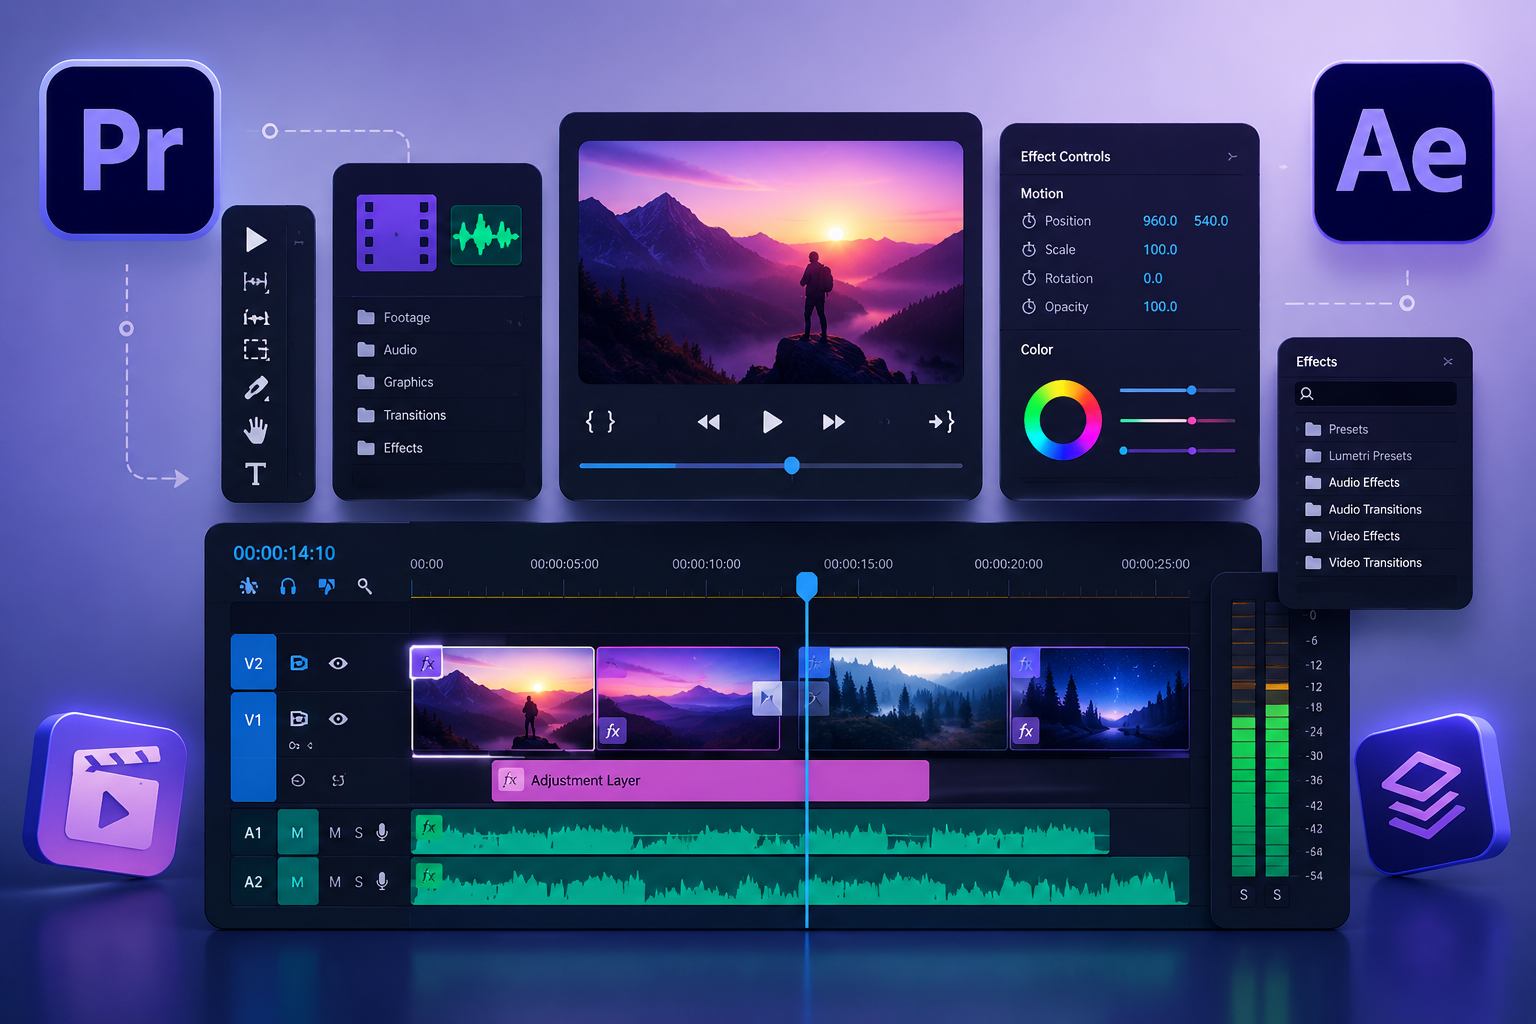Select the Adjustment Layer clip

point(710,780)
